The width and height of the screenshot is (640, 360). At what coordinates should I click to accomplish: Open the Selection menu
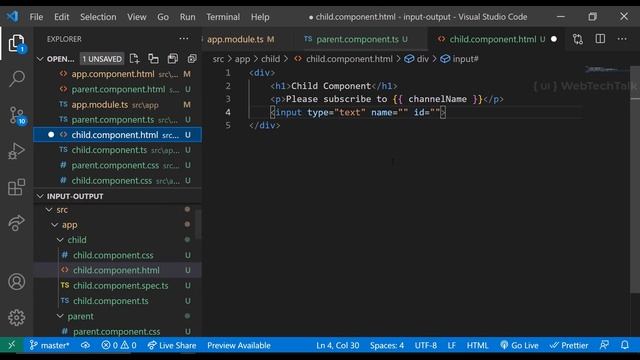(98, 17)
